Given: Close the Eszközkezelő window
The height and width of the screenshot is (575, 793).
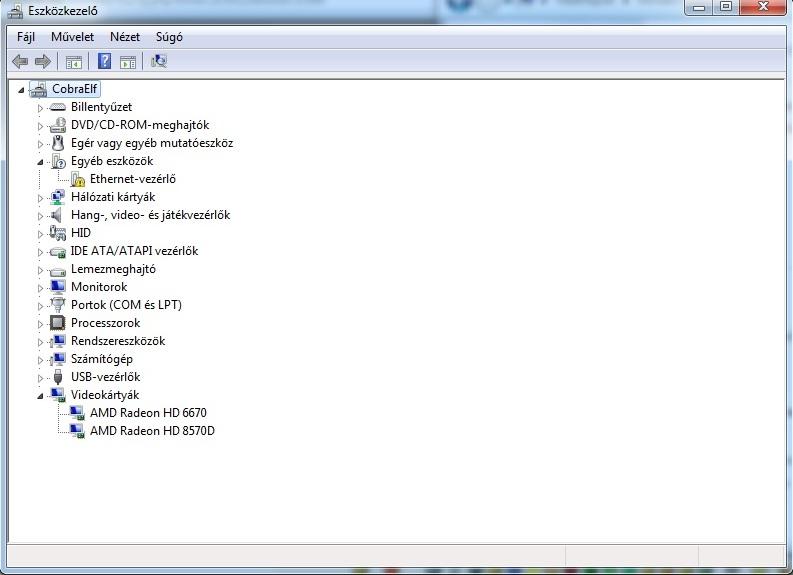Looking at the screenshot, I should [x=764, y=7].
